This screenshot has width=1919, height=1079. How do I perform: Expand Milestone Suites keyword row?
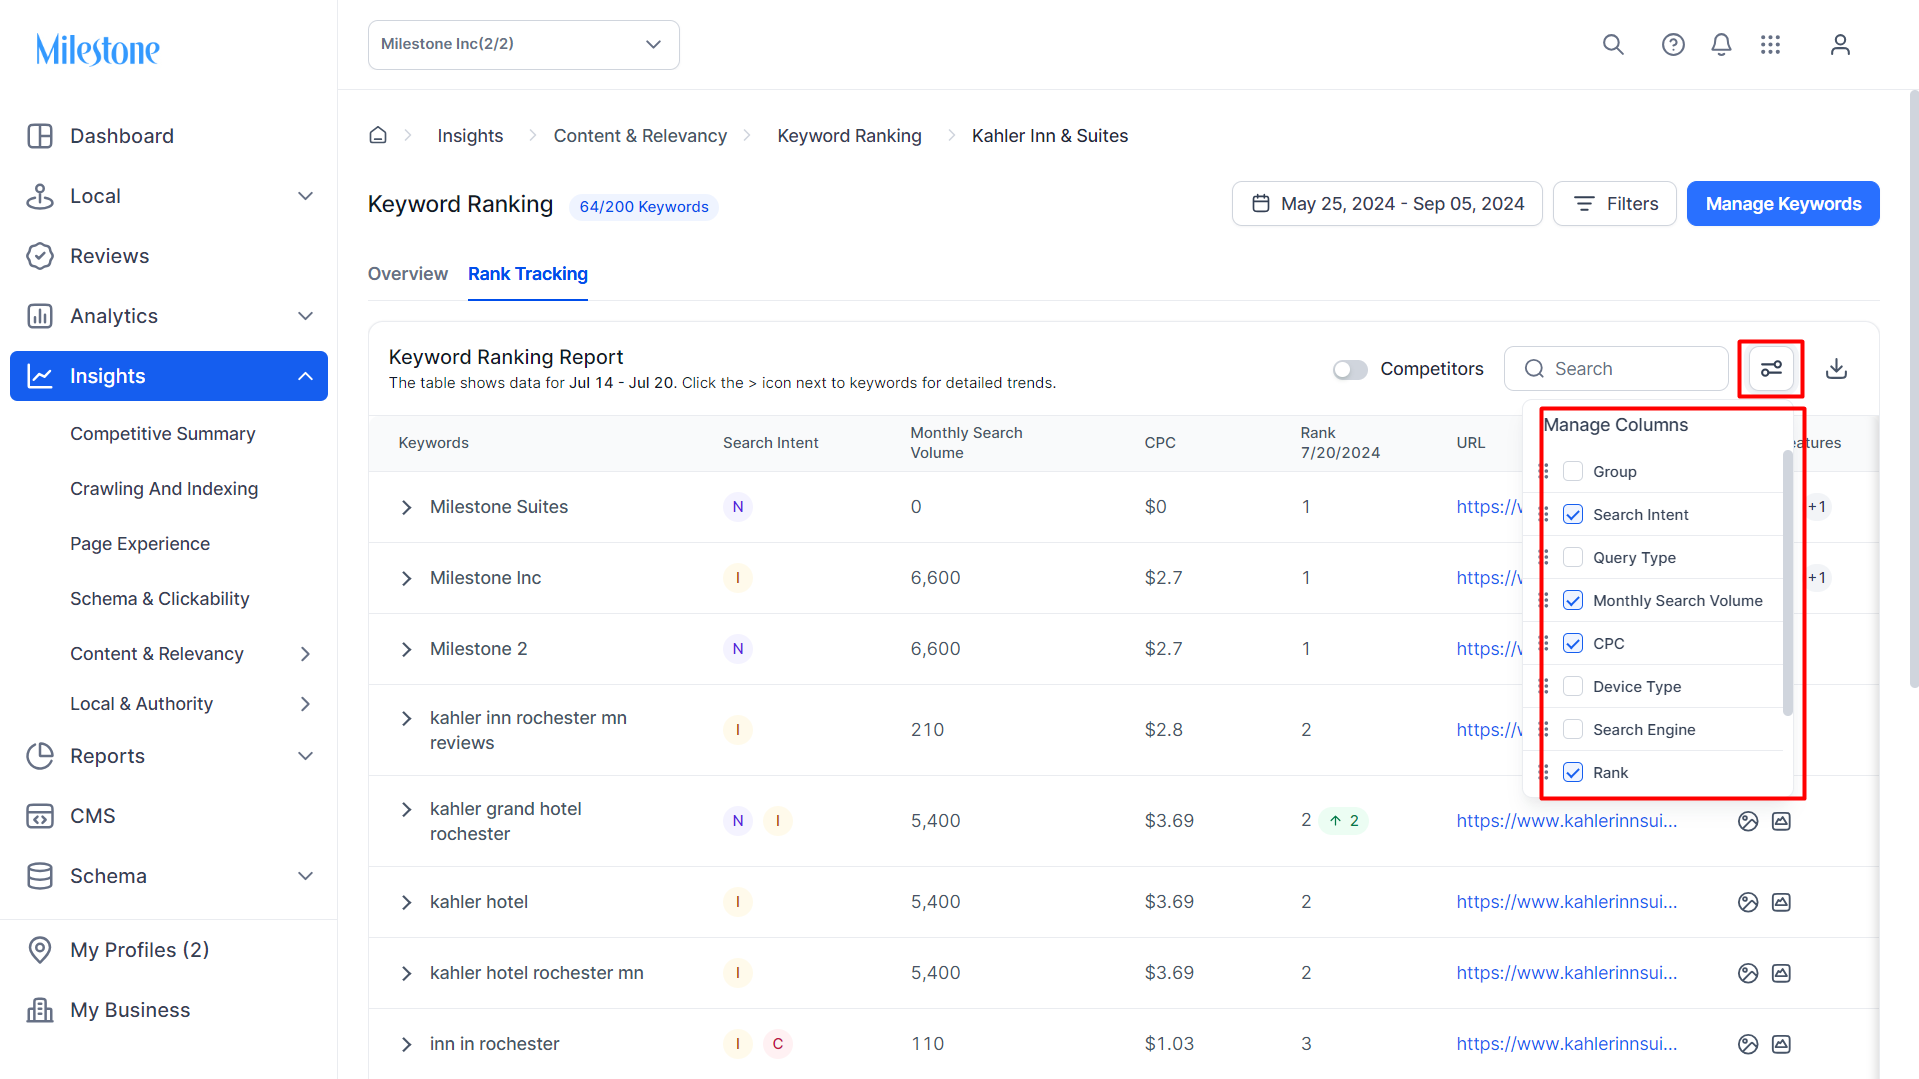click(x=406, y=508)
